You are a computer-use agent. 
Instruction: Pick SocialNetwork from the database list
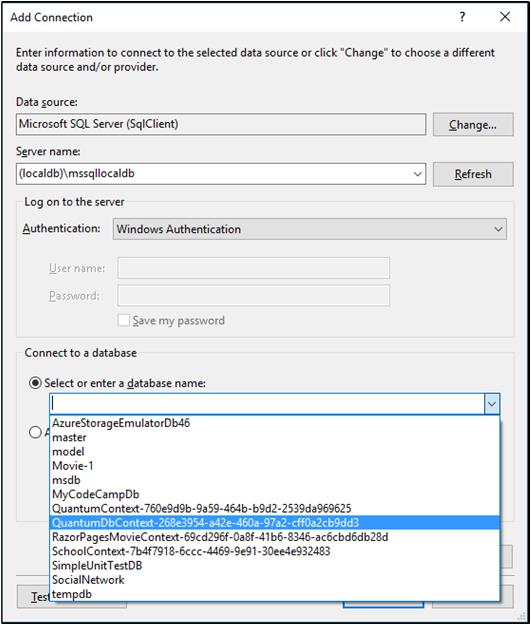pyautogui.click(x=275, y=580)
